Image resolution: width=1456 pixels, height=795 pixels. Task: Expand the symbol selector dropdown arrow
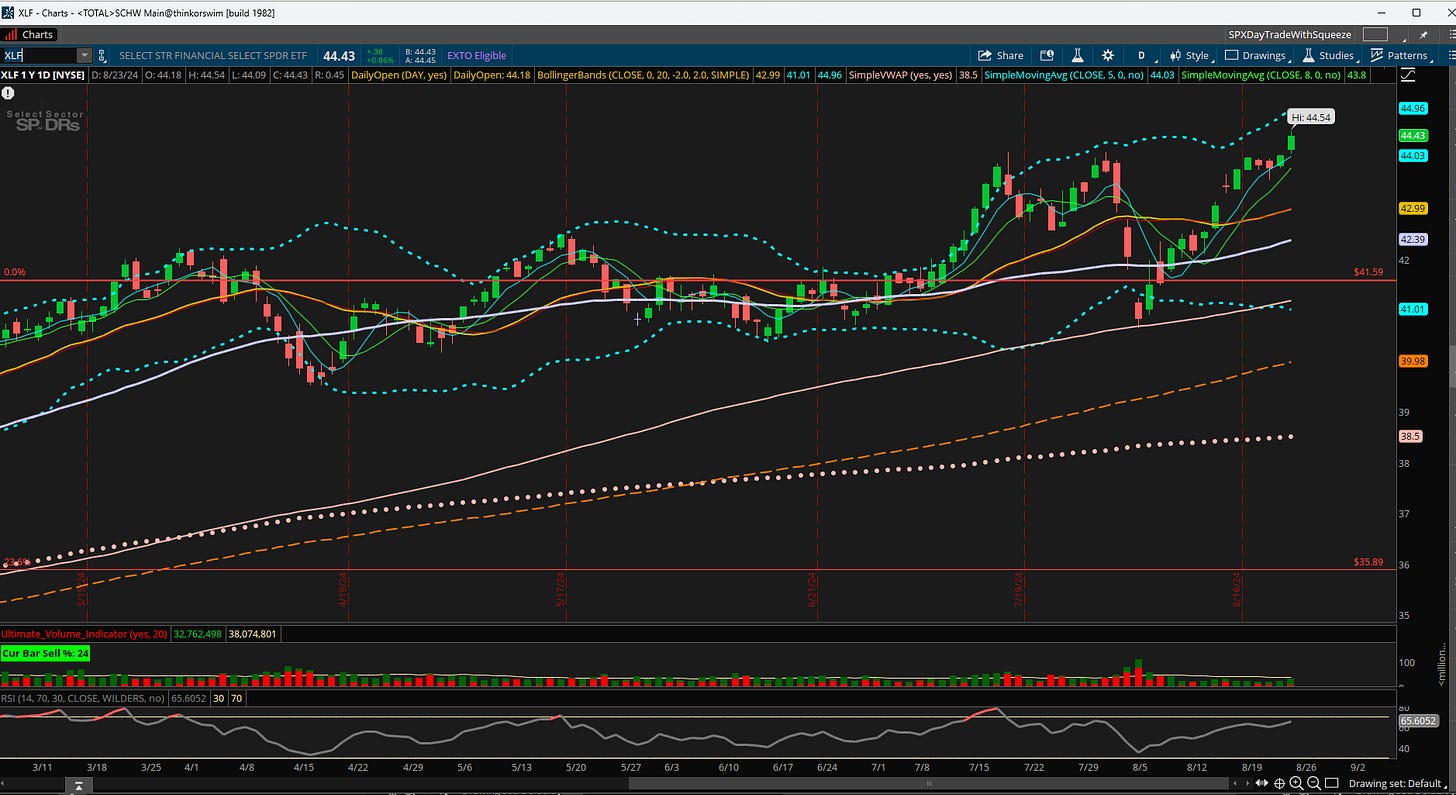click(x=84, y=56)
